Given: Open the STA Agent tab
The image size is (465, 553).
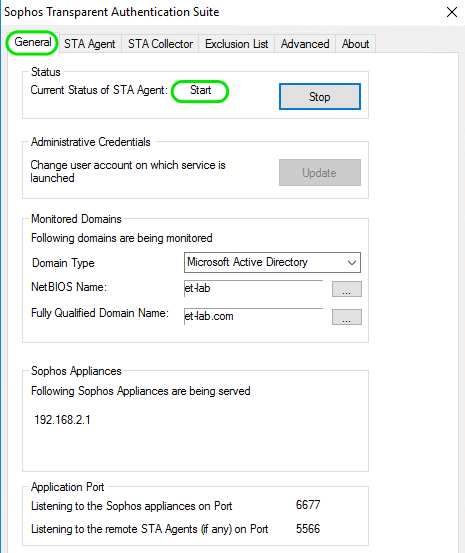Looking at the screenshot, I should pos(90,44).
